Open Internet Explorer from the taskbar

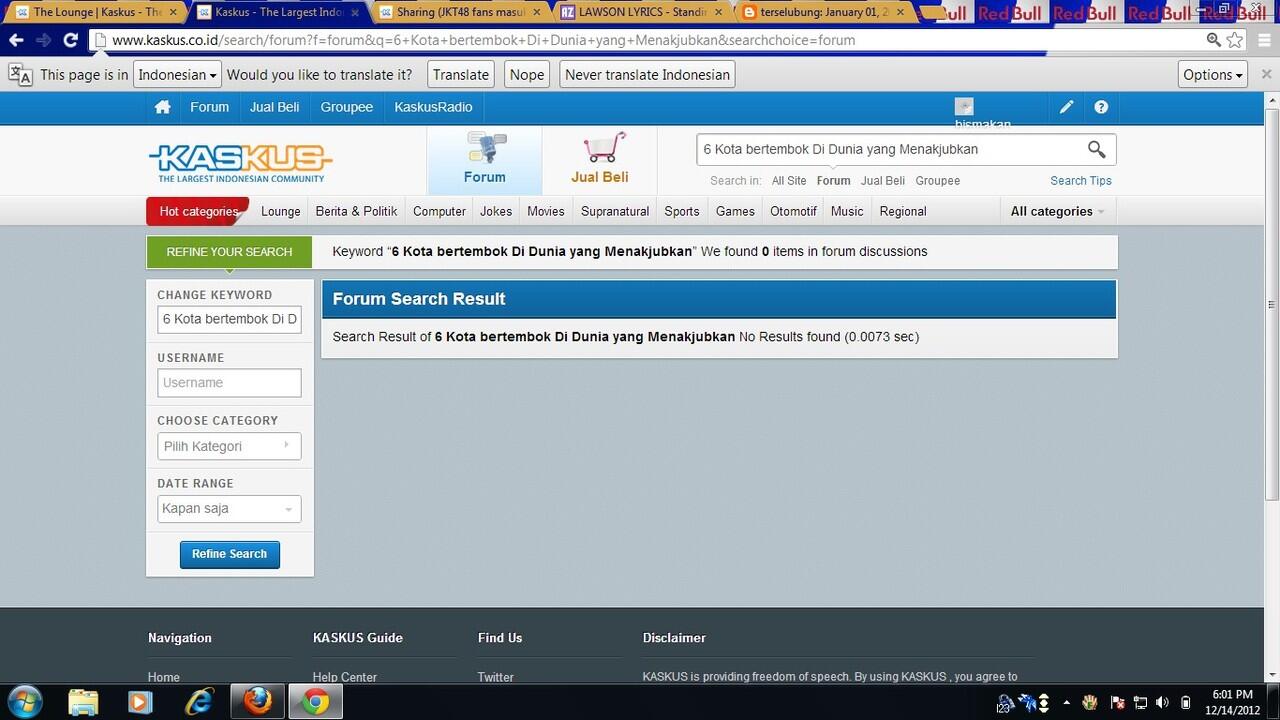point(199,702)
